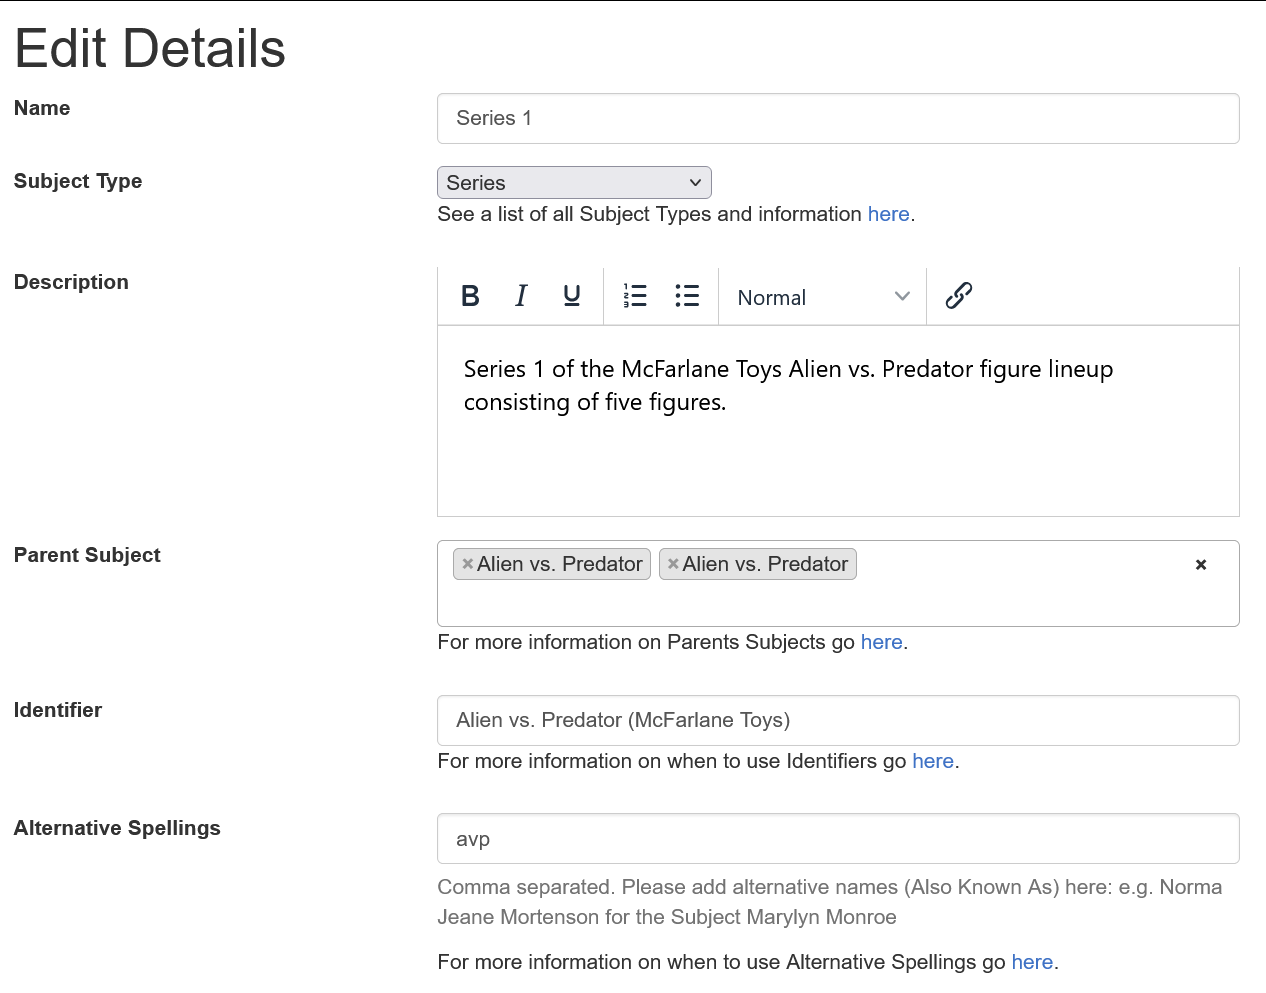
Task: Insert a numbered list in Description
Action: coord(635,296)
